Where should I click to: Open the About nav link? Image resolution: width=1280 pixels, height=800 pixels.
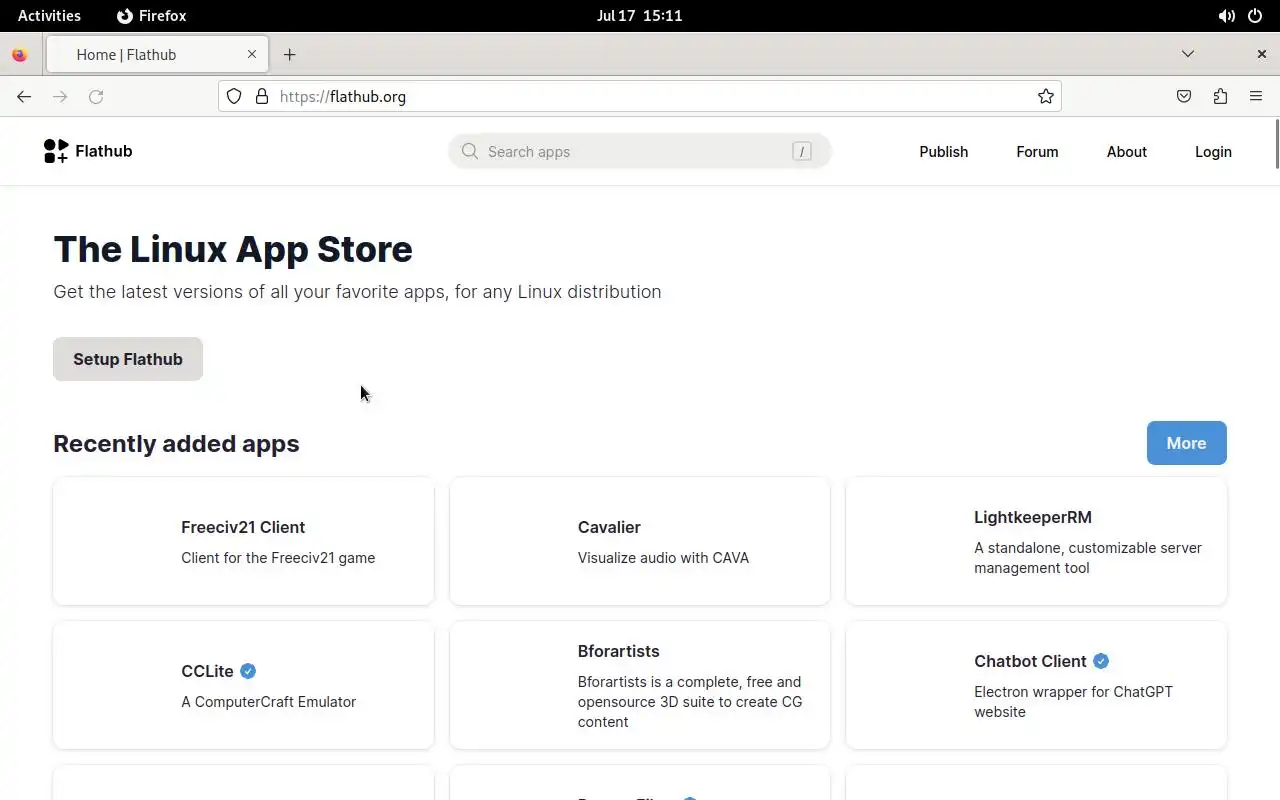click(1127, 152)
